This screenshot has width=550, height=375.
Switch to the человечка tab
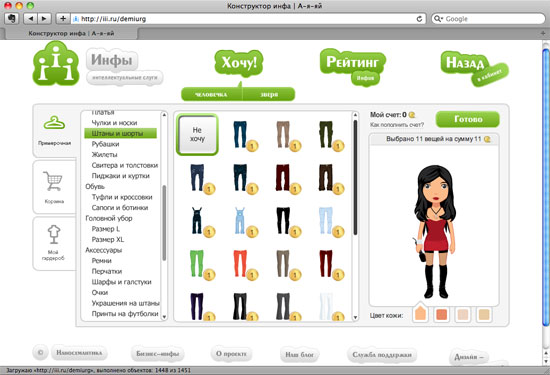tap(212, 94)
